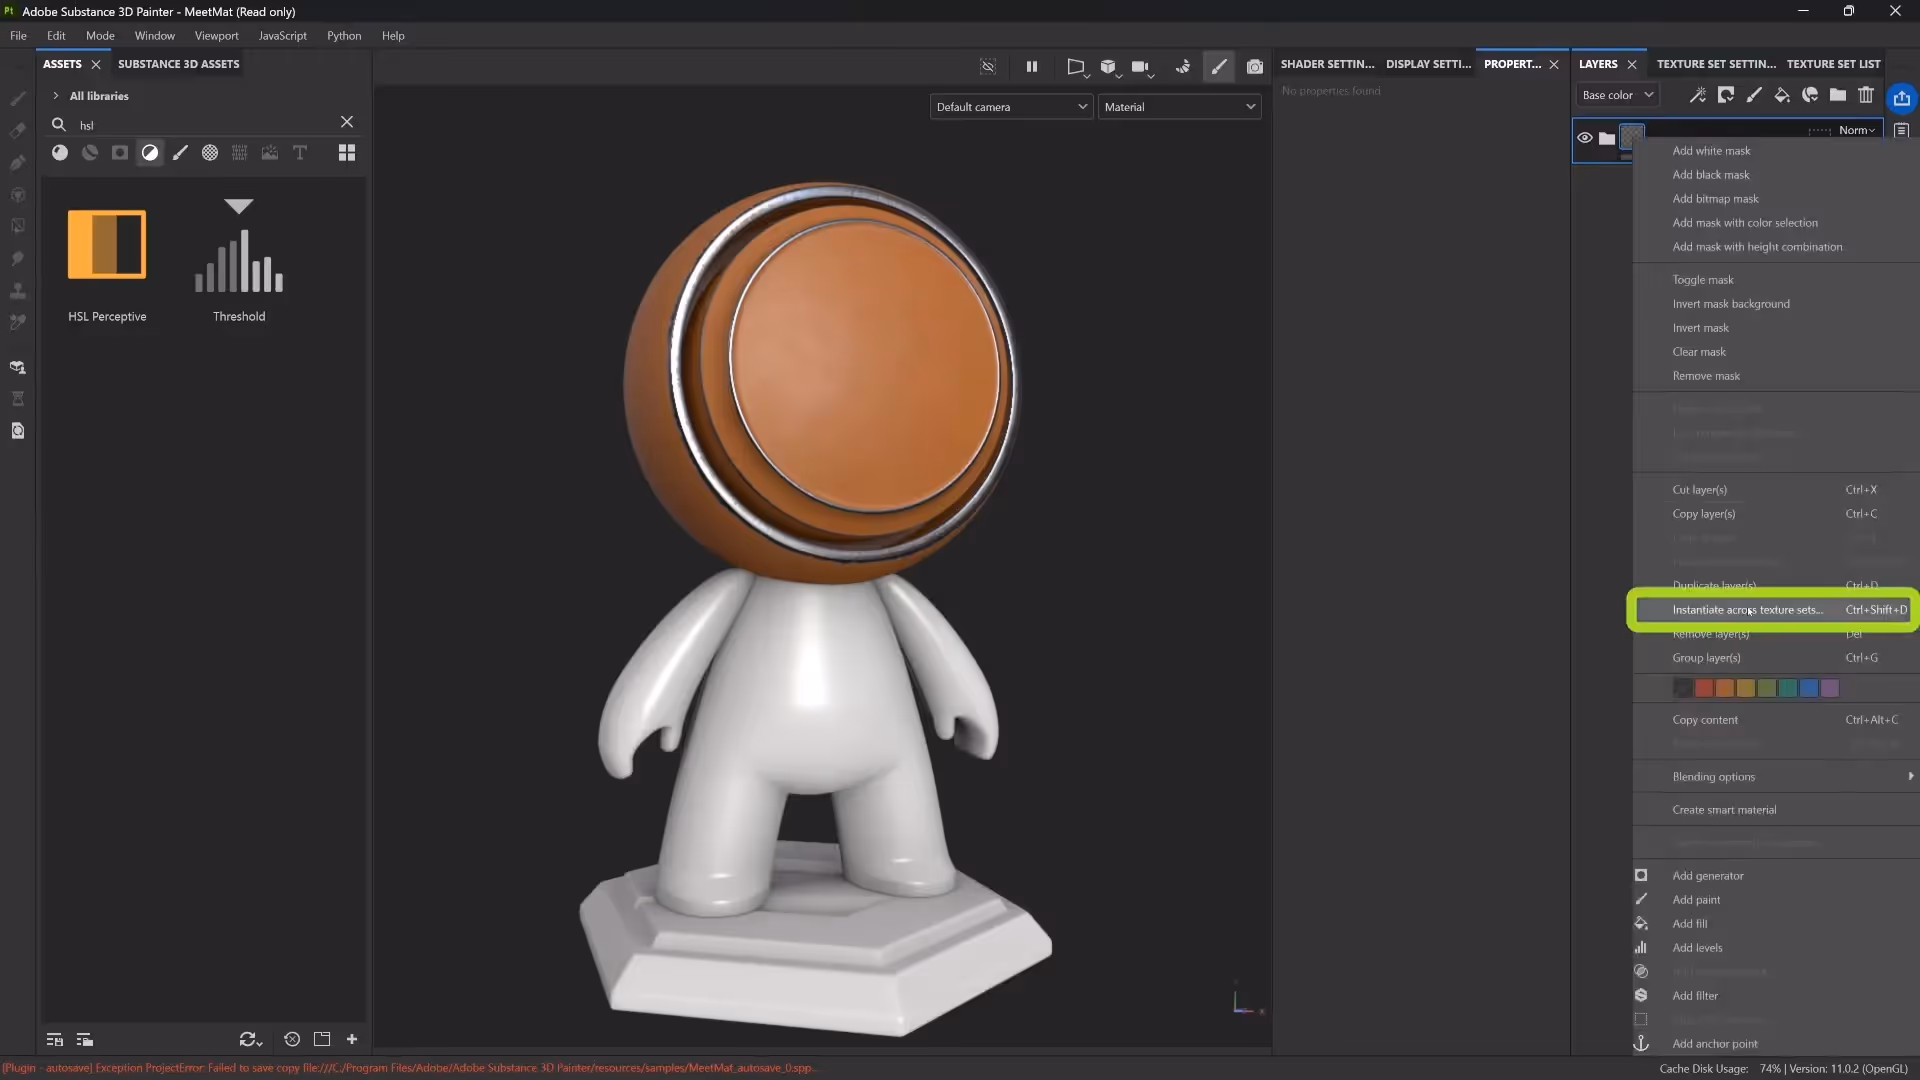The width and height of the screenshot is (1920, 1080).
Task: Open the Base color channel dropdown
Action: (1617, 95)
